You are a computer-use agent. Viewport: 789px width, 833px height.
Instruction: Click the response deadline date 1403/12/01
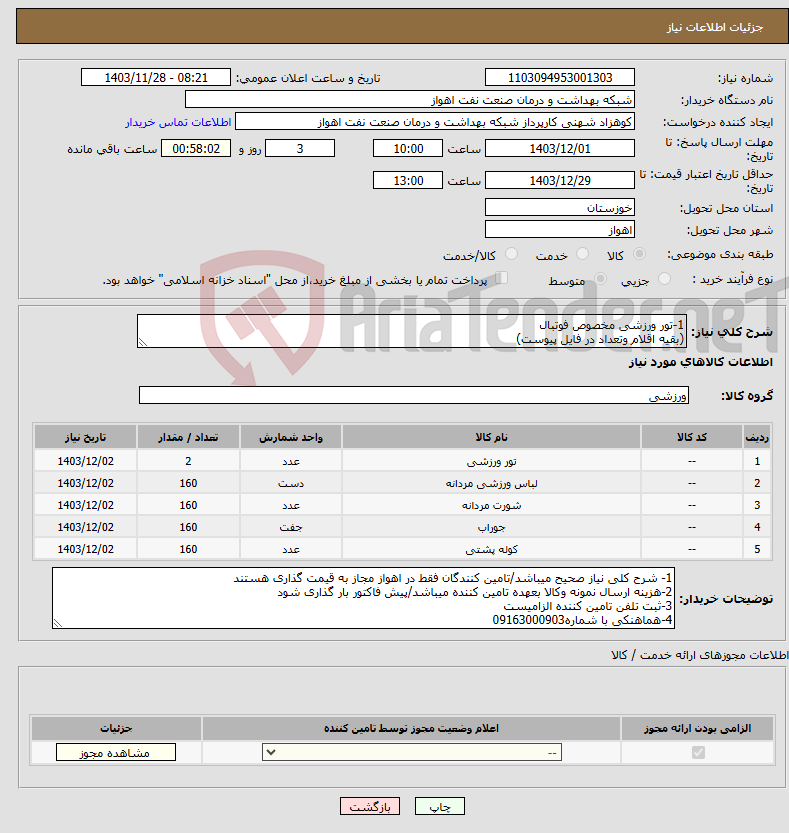pyautogui.click(x=560, y=149)
